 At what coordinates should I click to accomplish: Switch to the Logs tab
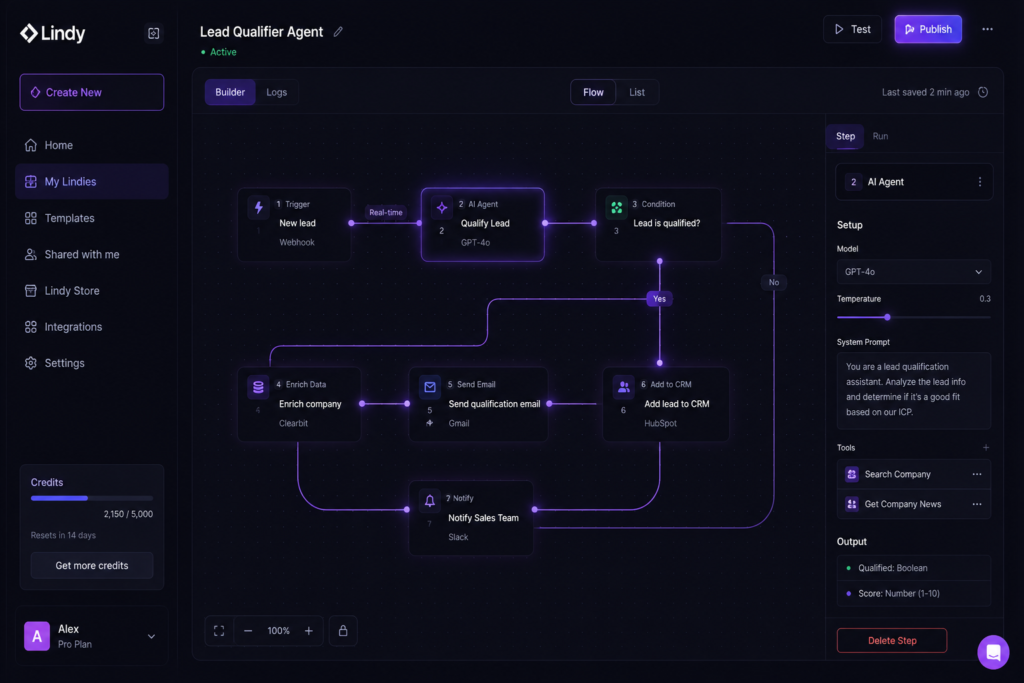(x=276, y=92)
